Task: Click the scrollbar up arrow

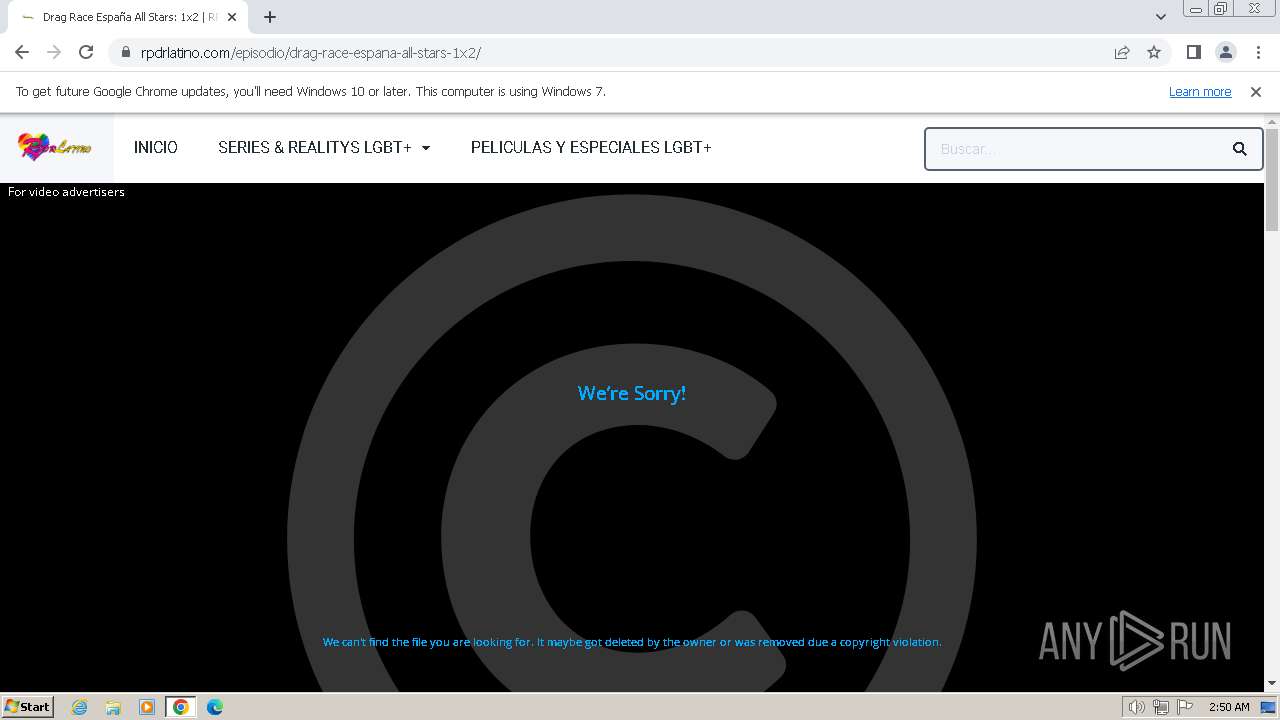Action: 1272,122
